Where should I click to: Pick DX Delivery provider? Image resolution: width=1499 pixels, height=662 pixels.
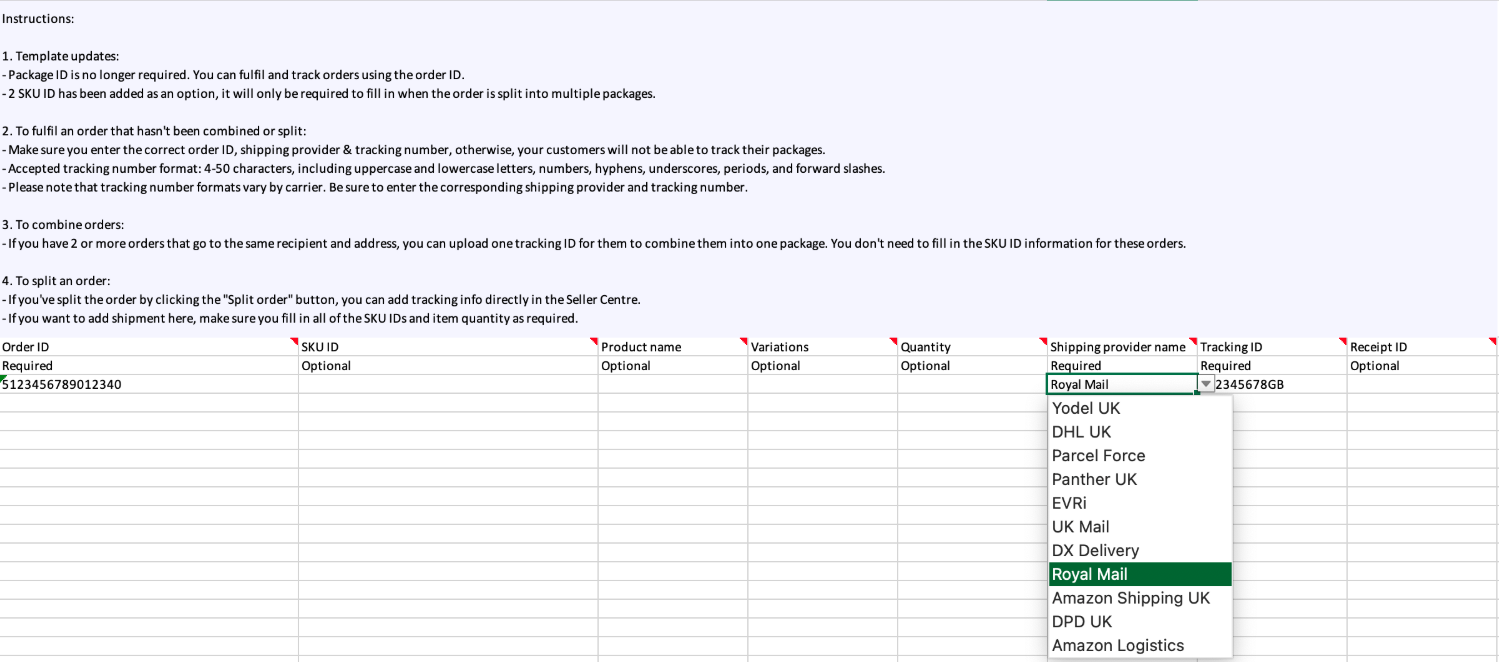1140,550
